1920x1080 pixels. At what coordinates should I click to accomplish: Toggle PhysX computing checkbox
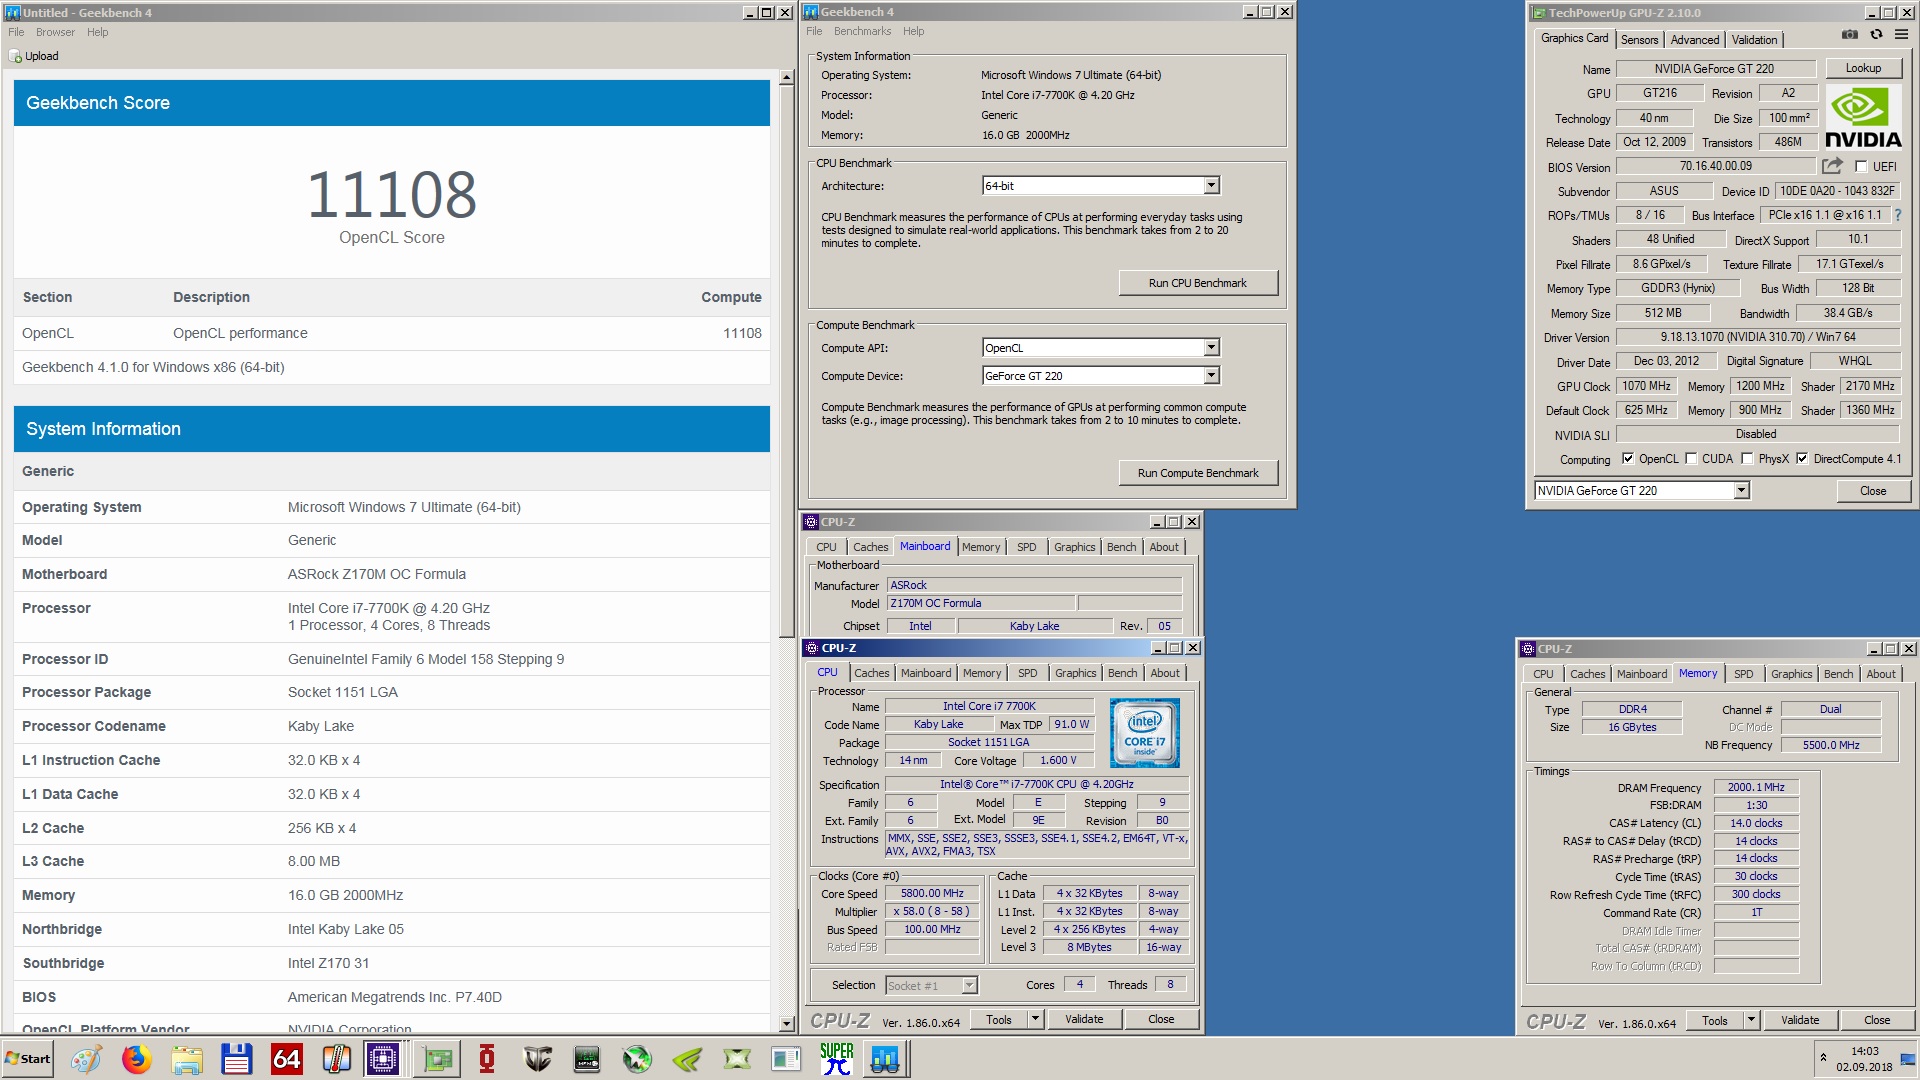(1747, 459)
